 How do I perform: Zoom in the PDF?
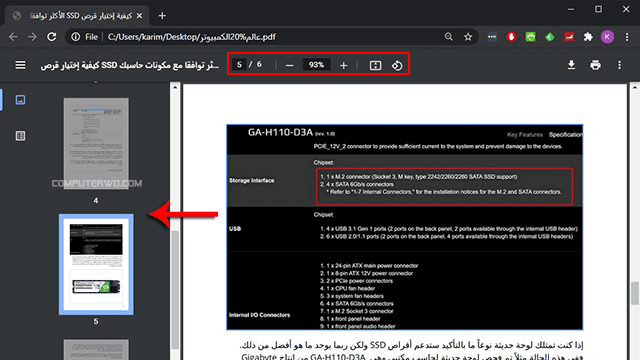coord(344,65)
